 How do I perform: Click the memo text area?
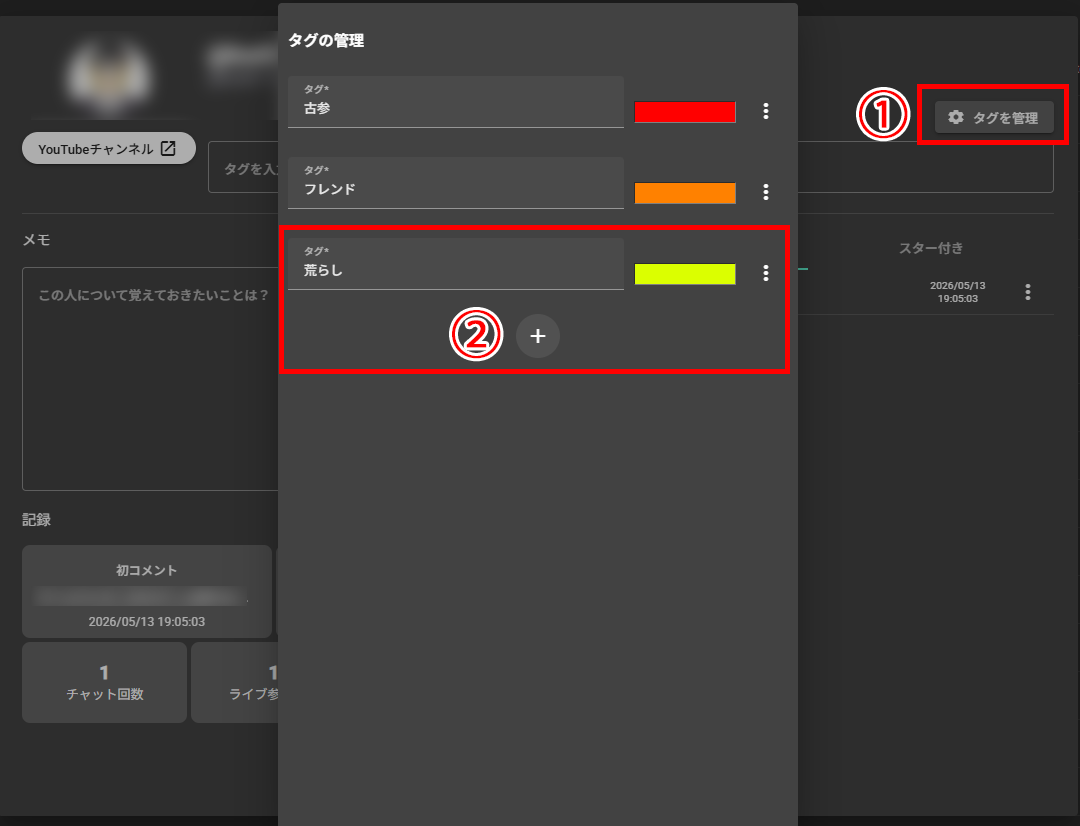[150, 379]
